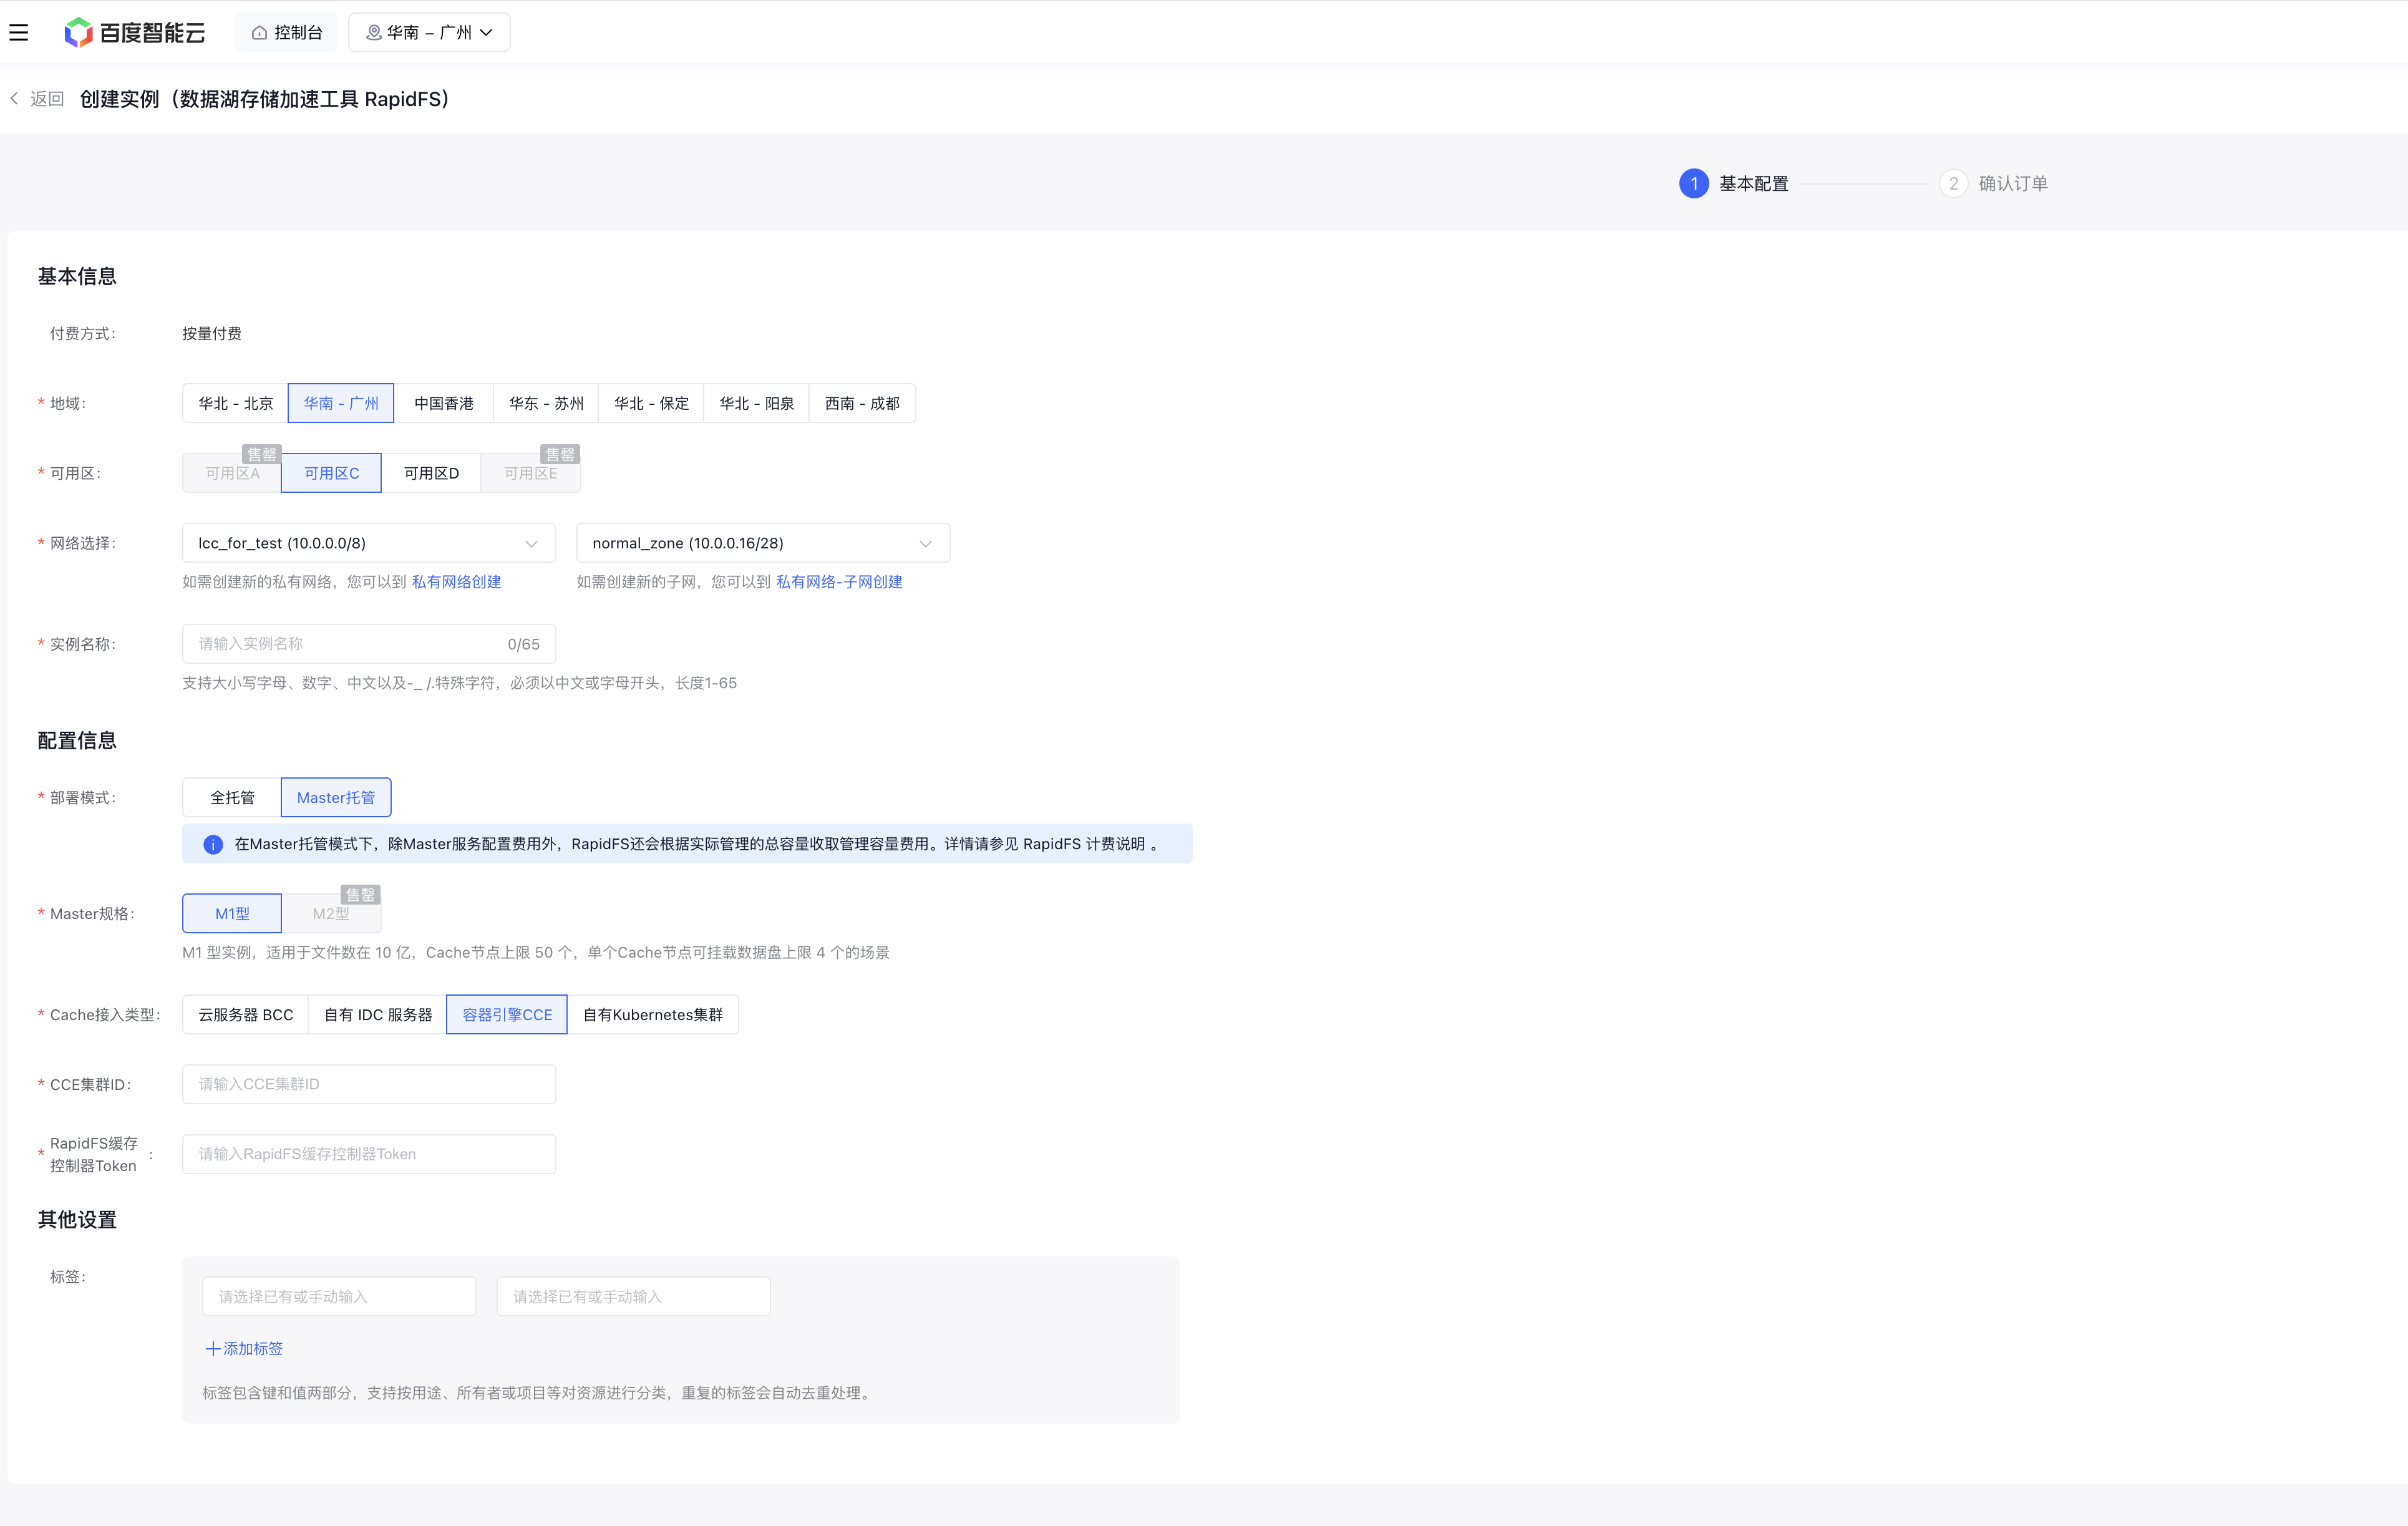Select region 华北 - 阳泉
The image size is (2408, 1526).
click(757, 403)
